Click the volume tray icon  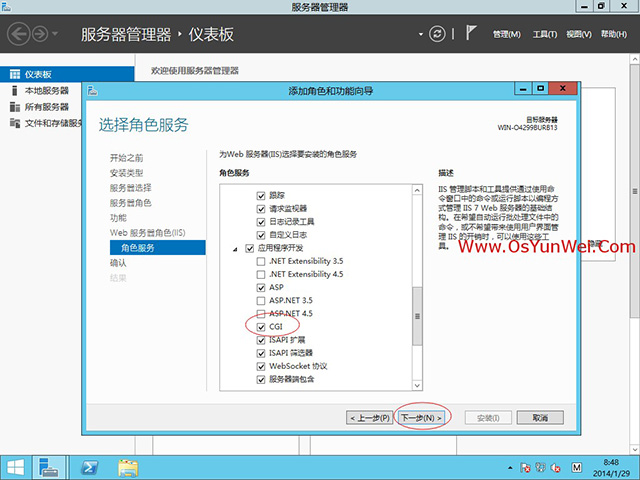556,468
